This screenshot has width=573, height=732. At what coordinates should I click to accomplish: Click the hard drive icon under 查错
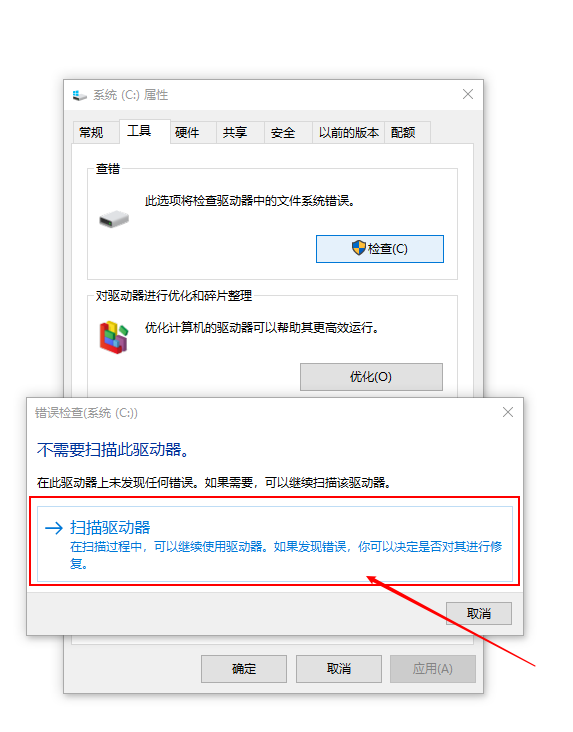[x=114, y=219]
